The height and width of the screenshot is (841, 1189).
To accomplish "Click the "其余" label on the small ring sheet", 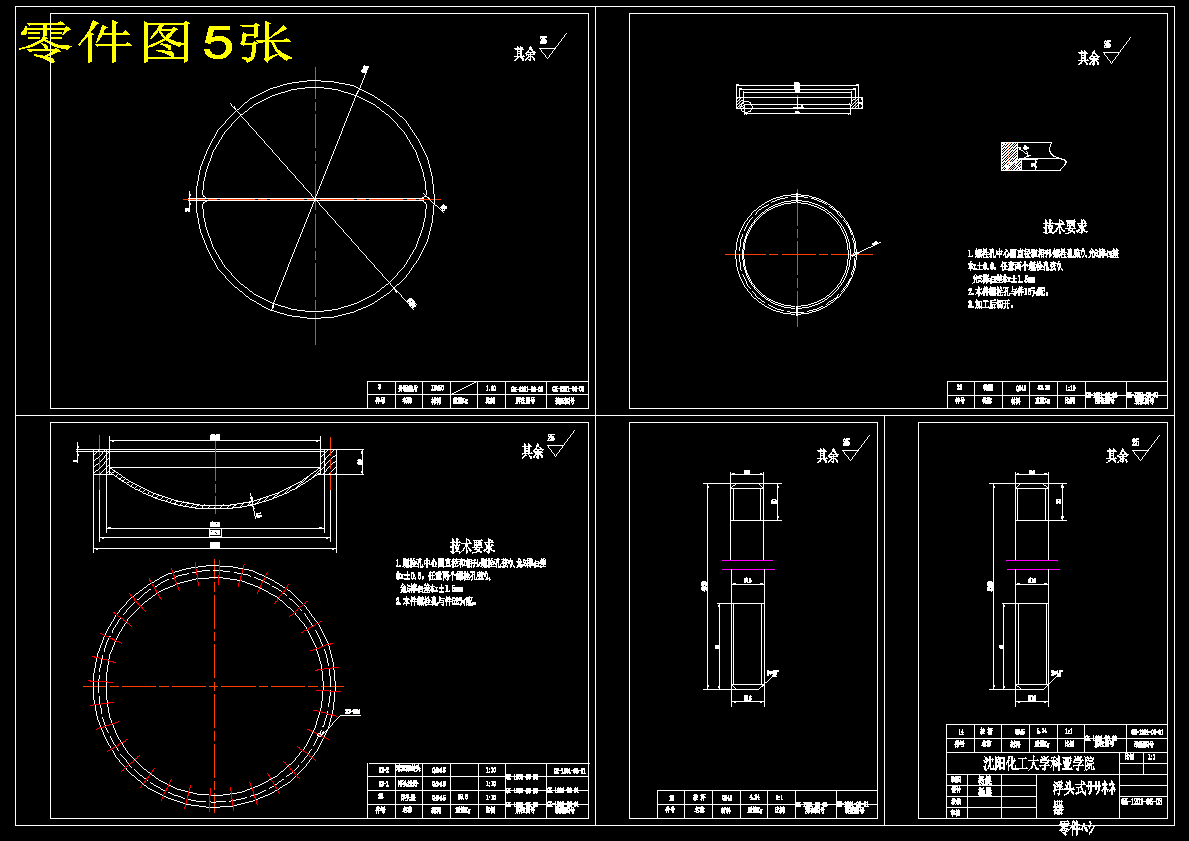I will tap(1088, 58).
